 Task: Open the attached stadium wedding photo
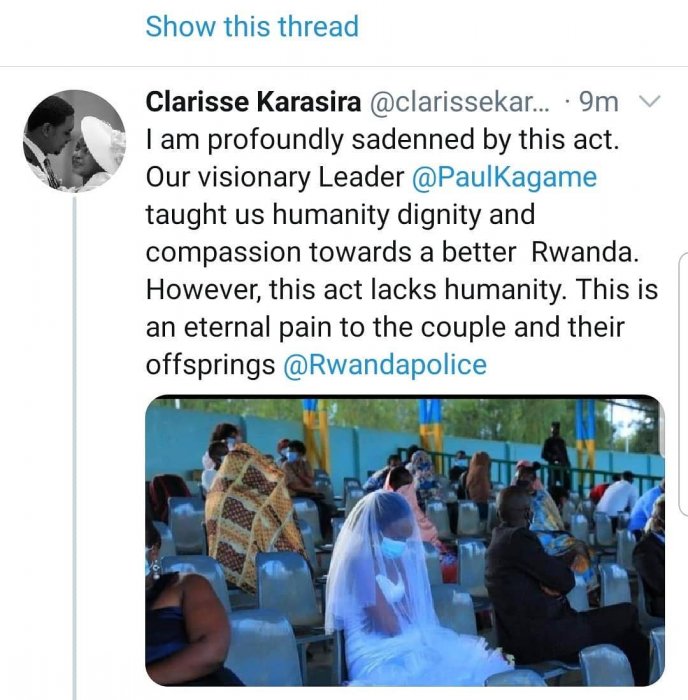point(404,540)
